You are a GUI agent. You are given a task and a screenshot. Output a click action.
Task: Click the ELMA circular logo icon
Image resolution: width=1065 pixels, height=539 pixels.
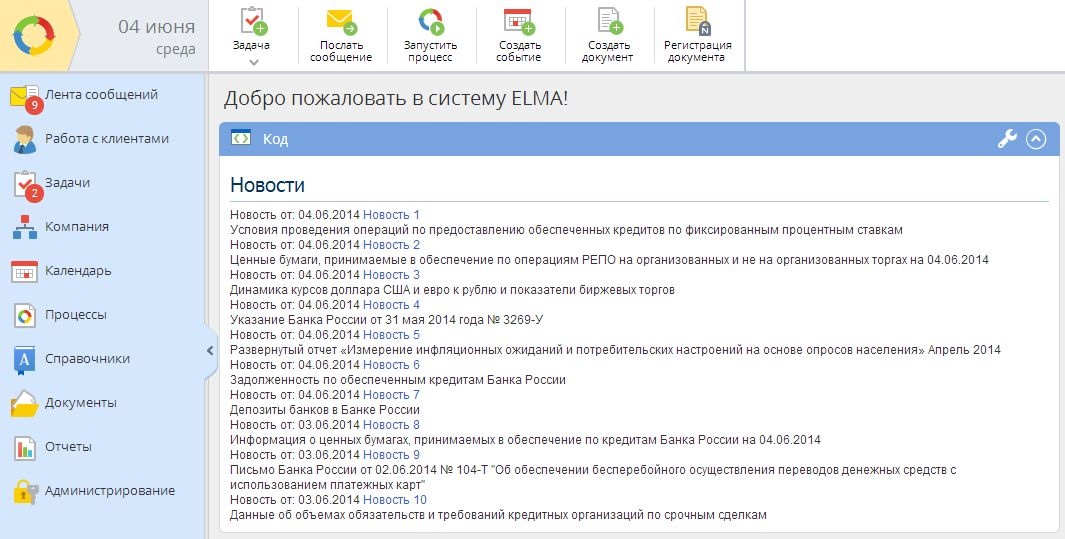(34, 35)
